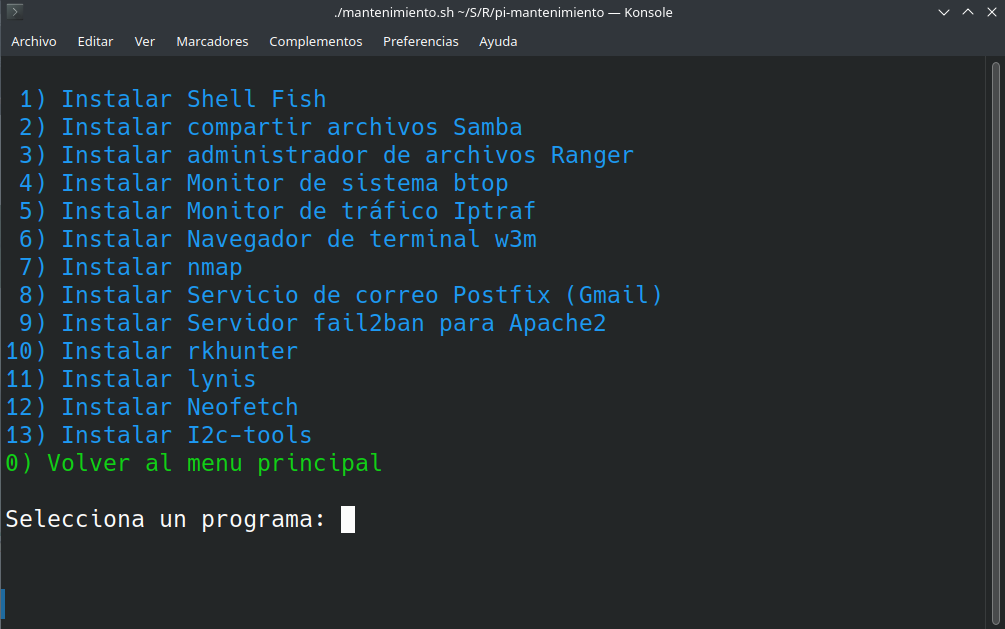Click 'Instalar Servidor fail2ban para Apache2' line
This screenshot has width=1005, height=629.
tap(312, 324)
